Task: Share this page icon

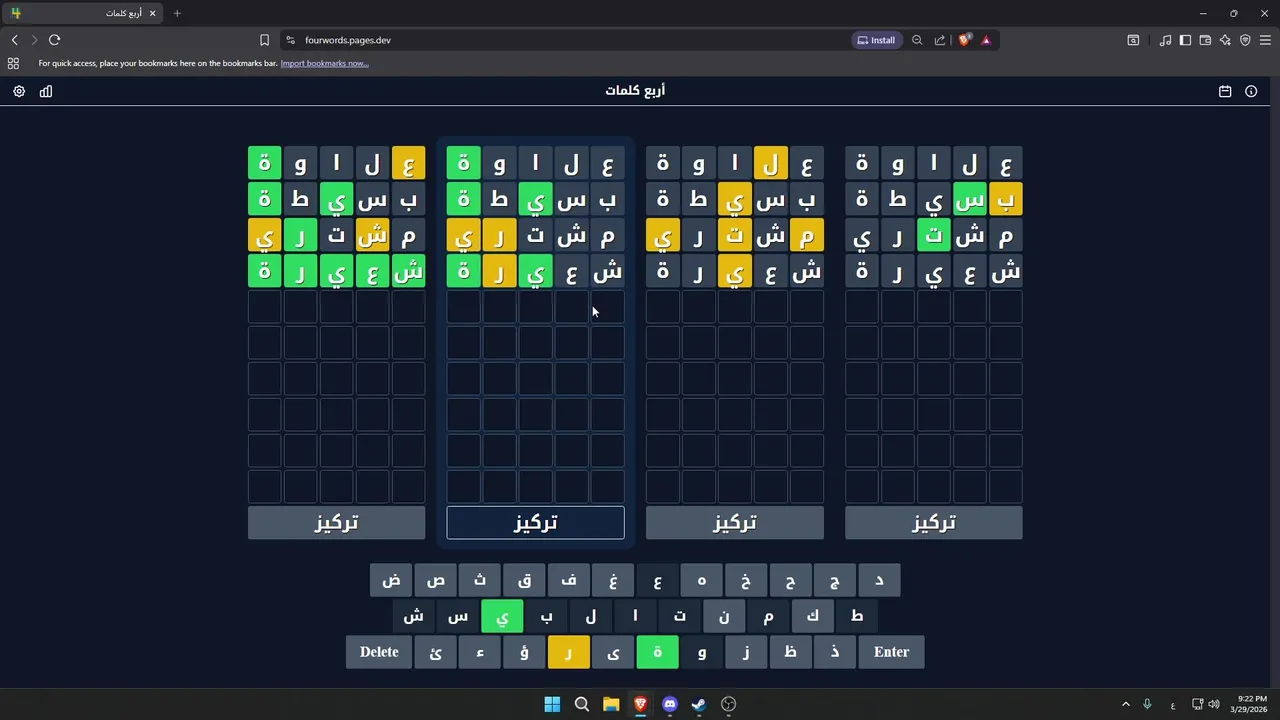Action: coord(940,40)
